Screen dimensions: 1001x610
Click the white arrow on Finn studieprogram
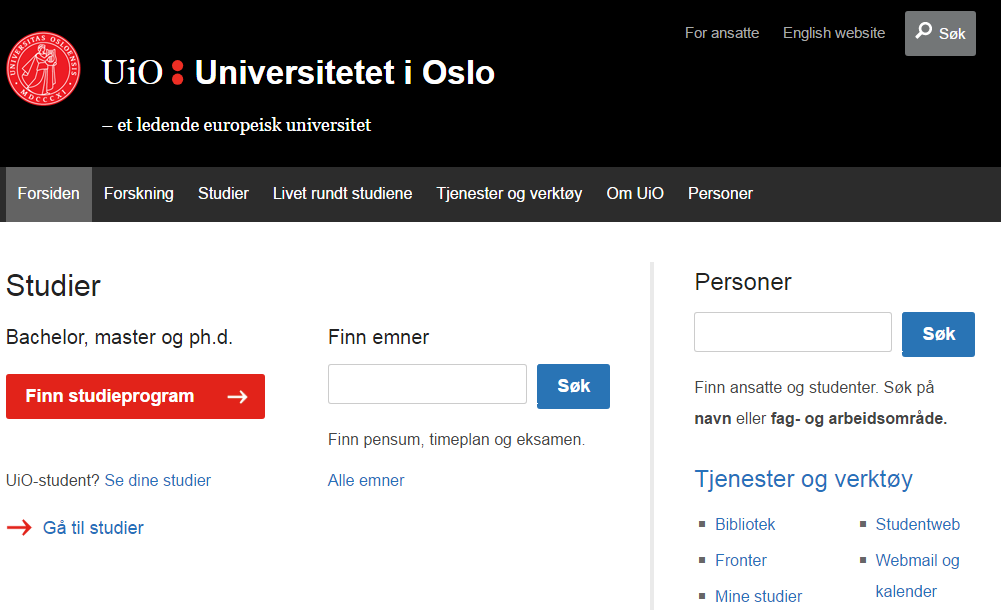coord(237,397)
